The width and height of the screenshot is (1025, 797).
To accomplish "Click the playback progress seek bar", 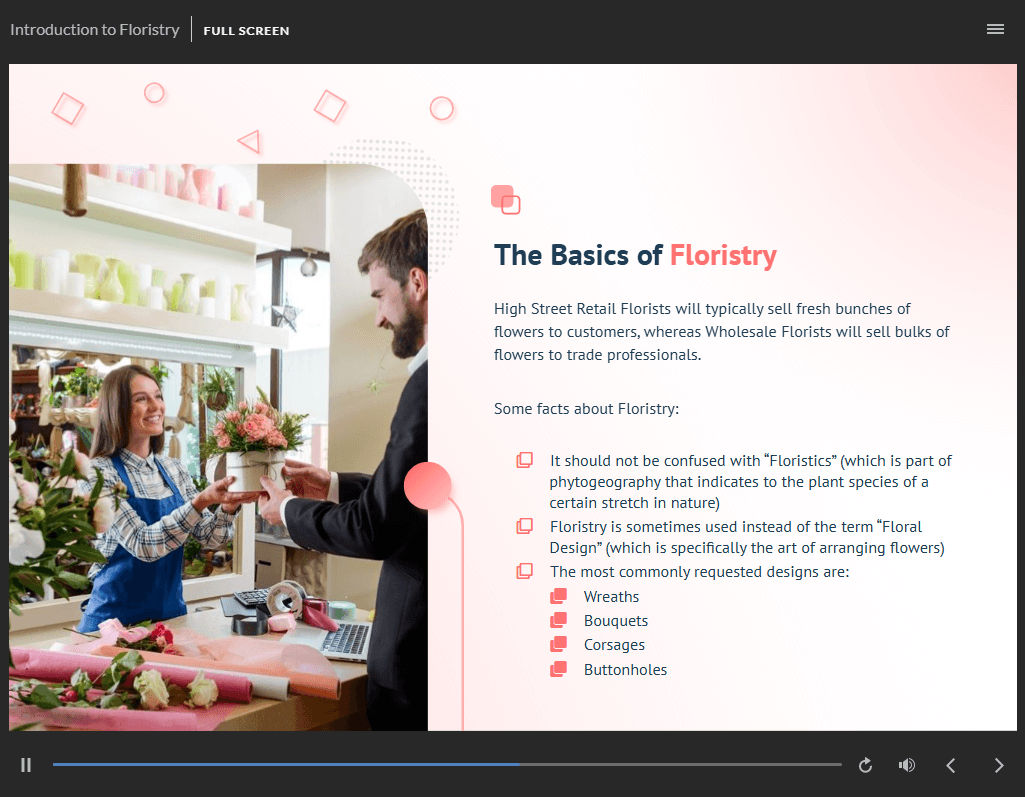I will [x=446, y=765].
